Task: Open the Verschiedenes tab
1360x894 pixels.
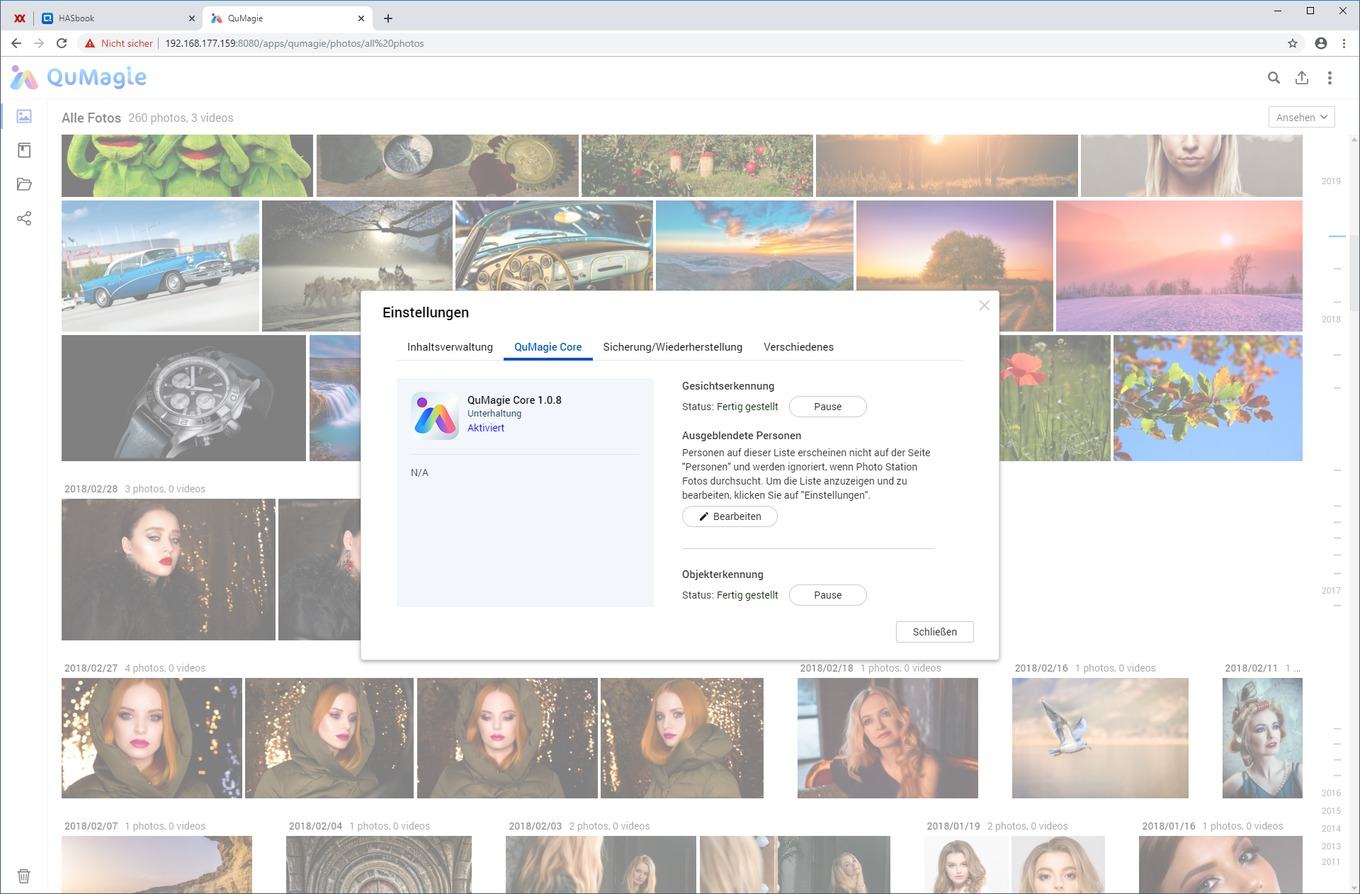Action: (799, 347)
